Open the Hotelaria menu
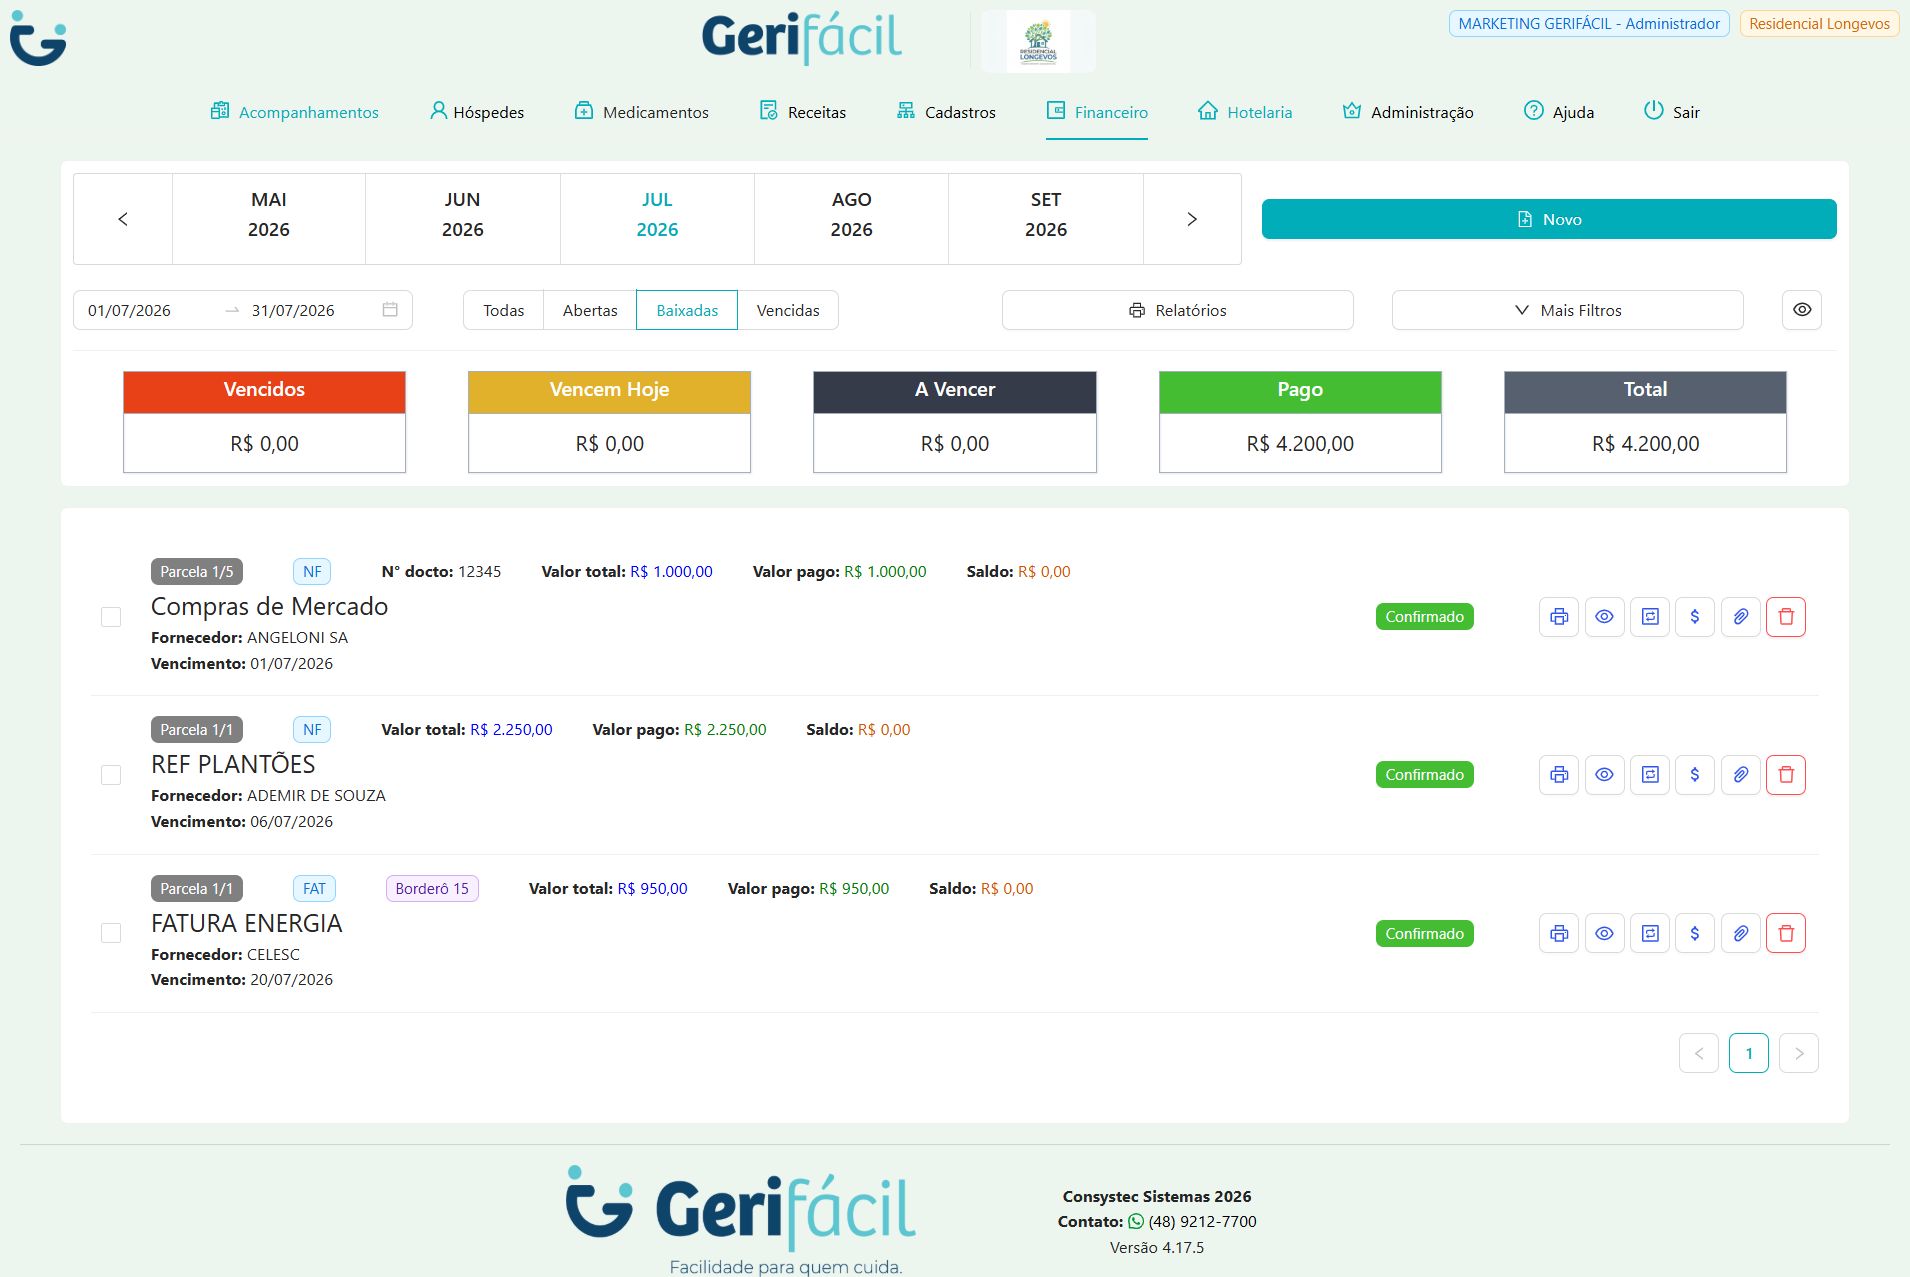 (1245, 112)
